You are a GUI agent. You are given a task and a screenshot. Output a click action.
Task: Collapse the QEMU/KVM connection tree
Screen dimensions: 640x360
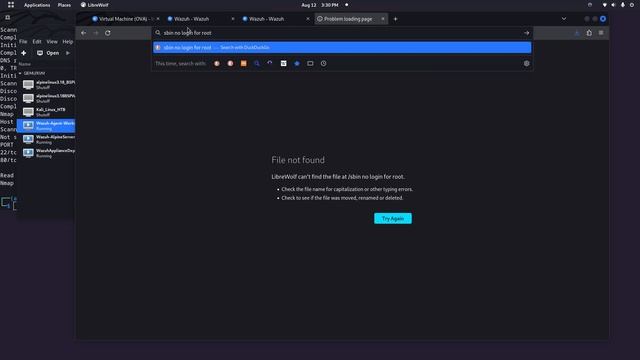20,73
